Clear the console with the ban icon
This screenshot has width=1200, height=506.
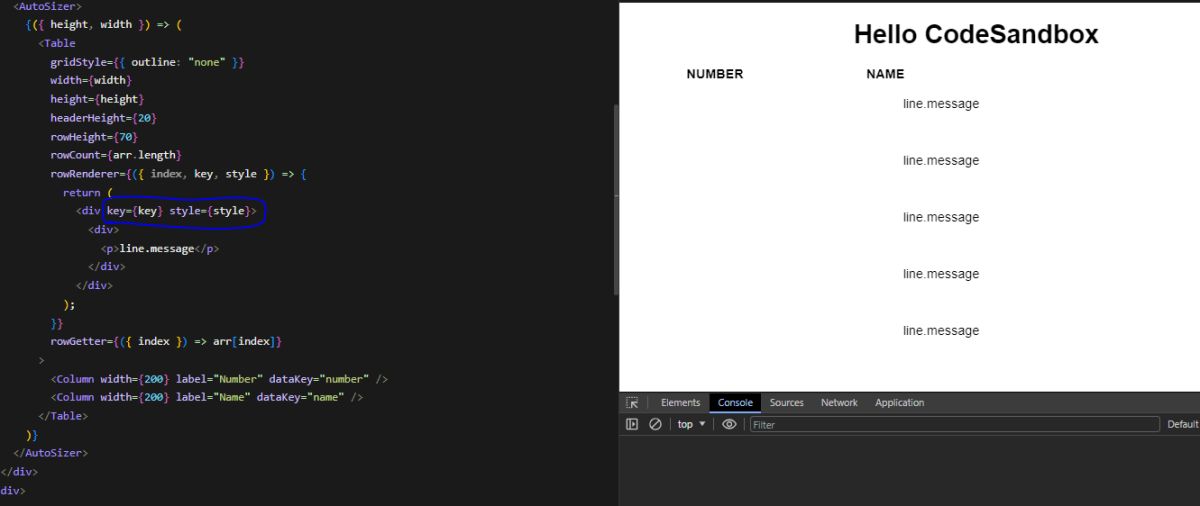(655, 424)
